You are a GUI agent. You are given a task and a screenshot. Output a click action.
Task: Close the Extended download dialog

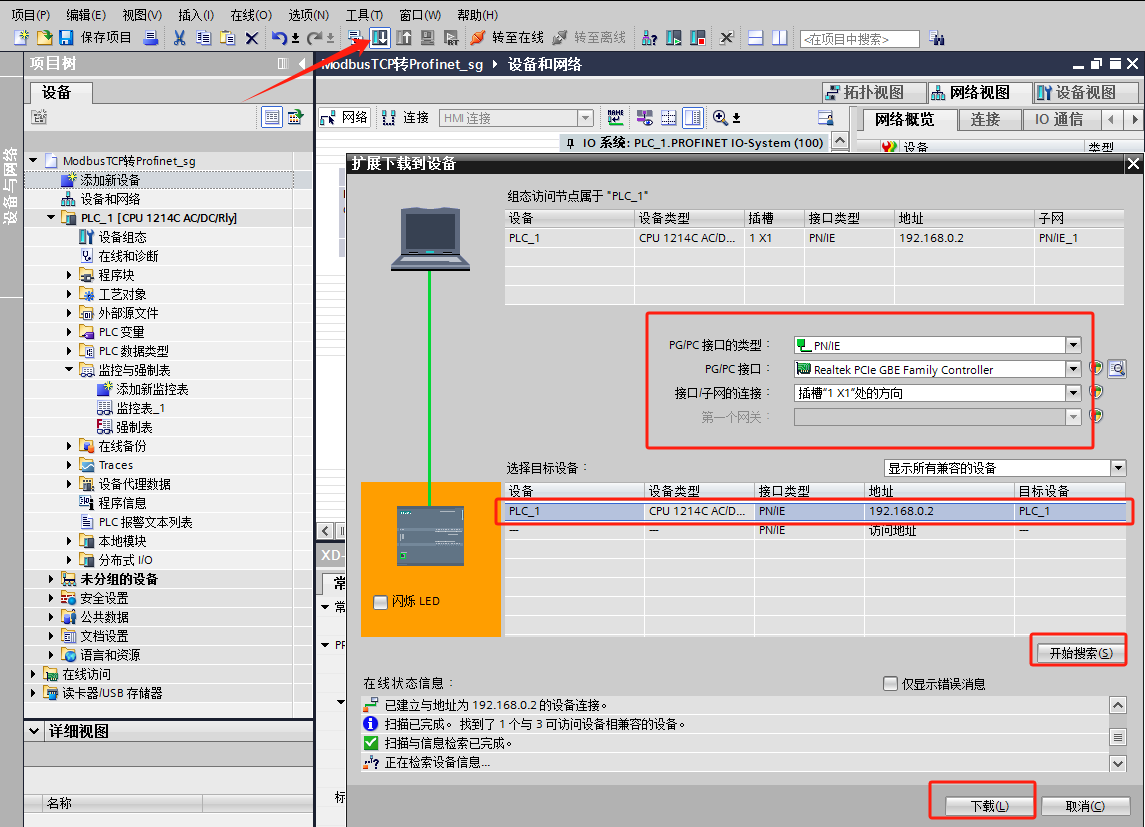point(1133,164)
